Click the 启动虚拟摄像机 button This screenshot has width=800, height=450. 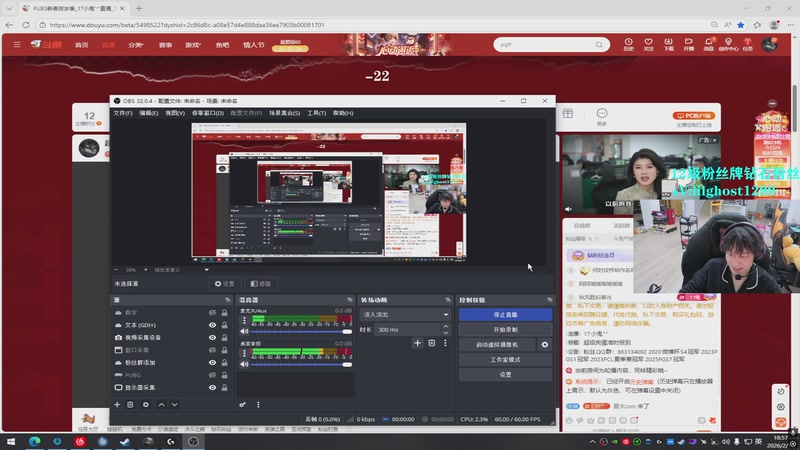tap(497, 345)
